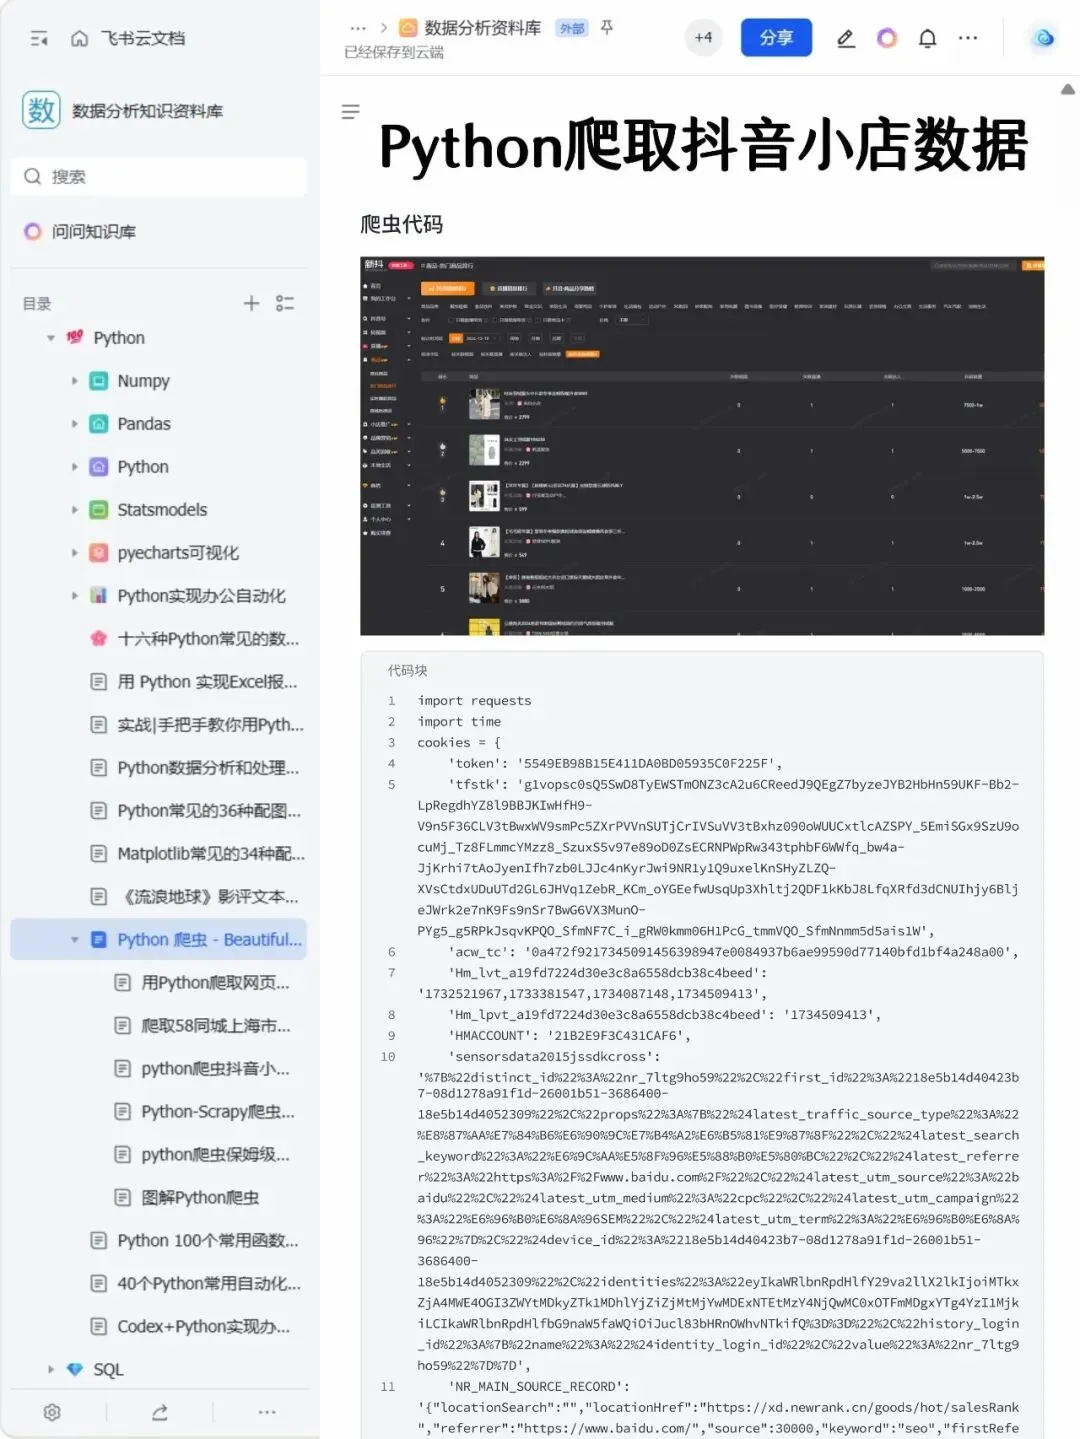This screenshot has width=1080, height=1439.
Task: Expand the Numpy node
Action: 74,381
